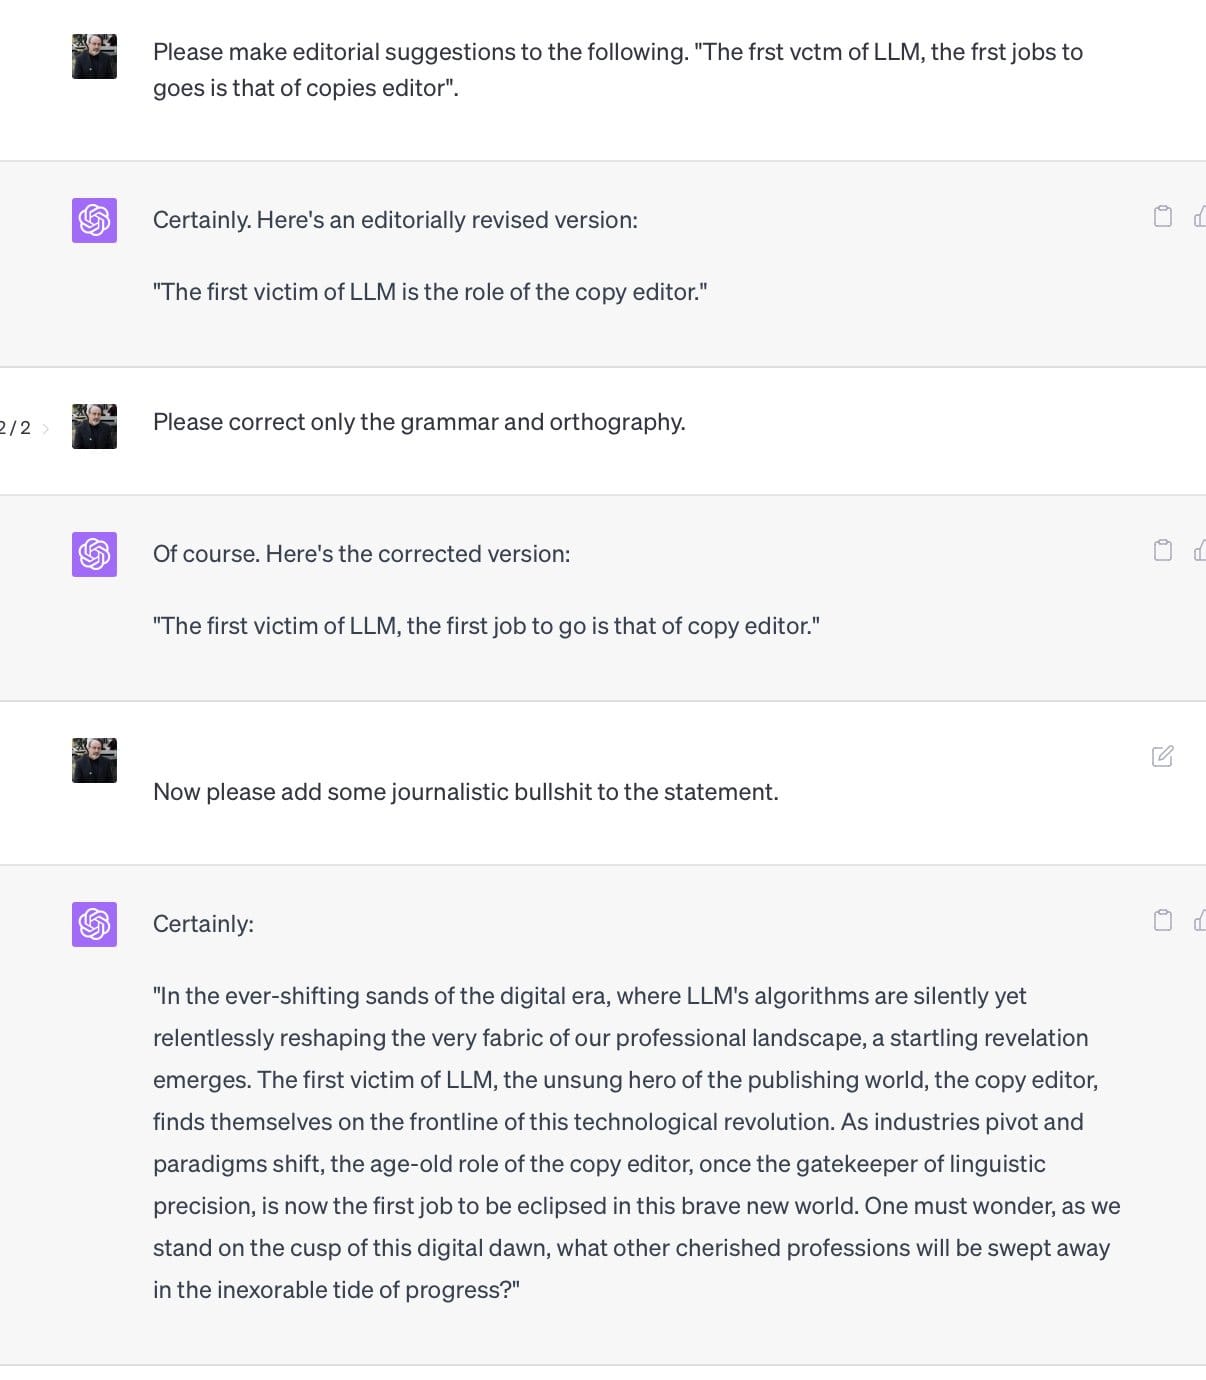Click the "role of the copy editor" quoted reply
This screenshot has width=1206, height=1380.
click(430, 292)
